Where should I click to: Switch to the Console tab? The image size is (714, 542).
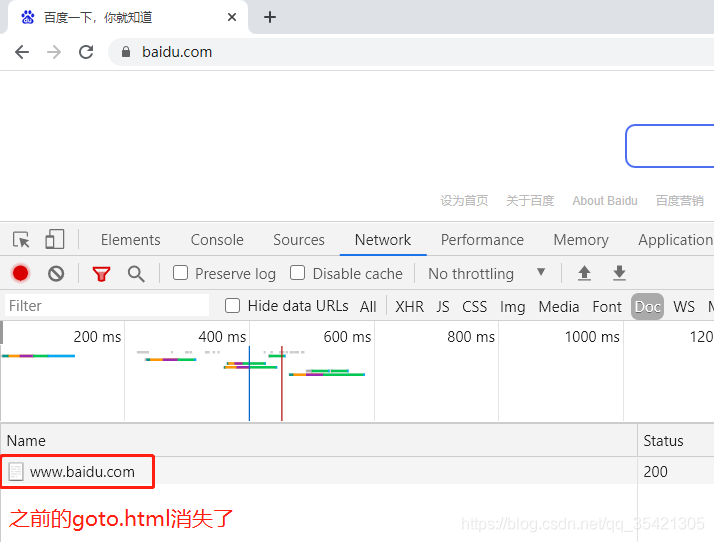point(217,240)
